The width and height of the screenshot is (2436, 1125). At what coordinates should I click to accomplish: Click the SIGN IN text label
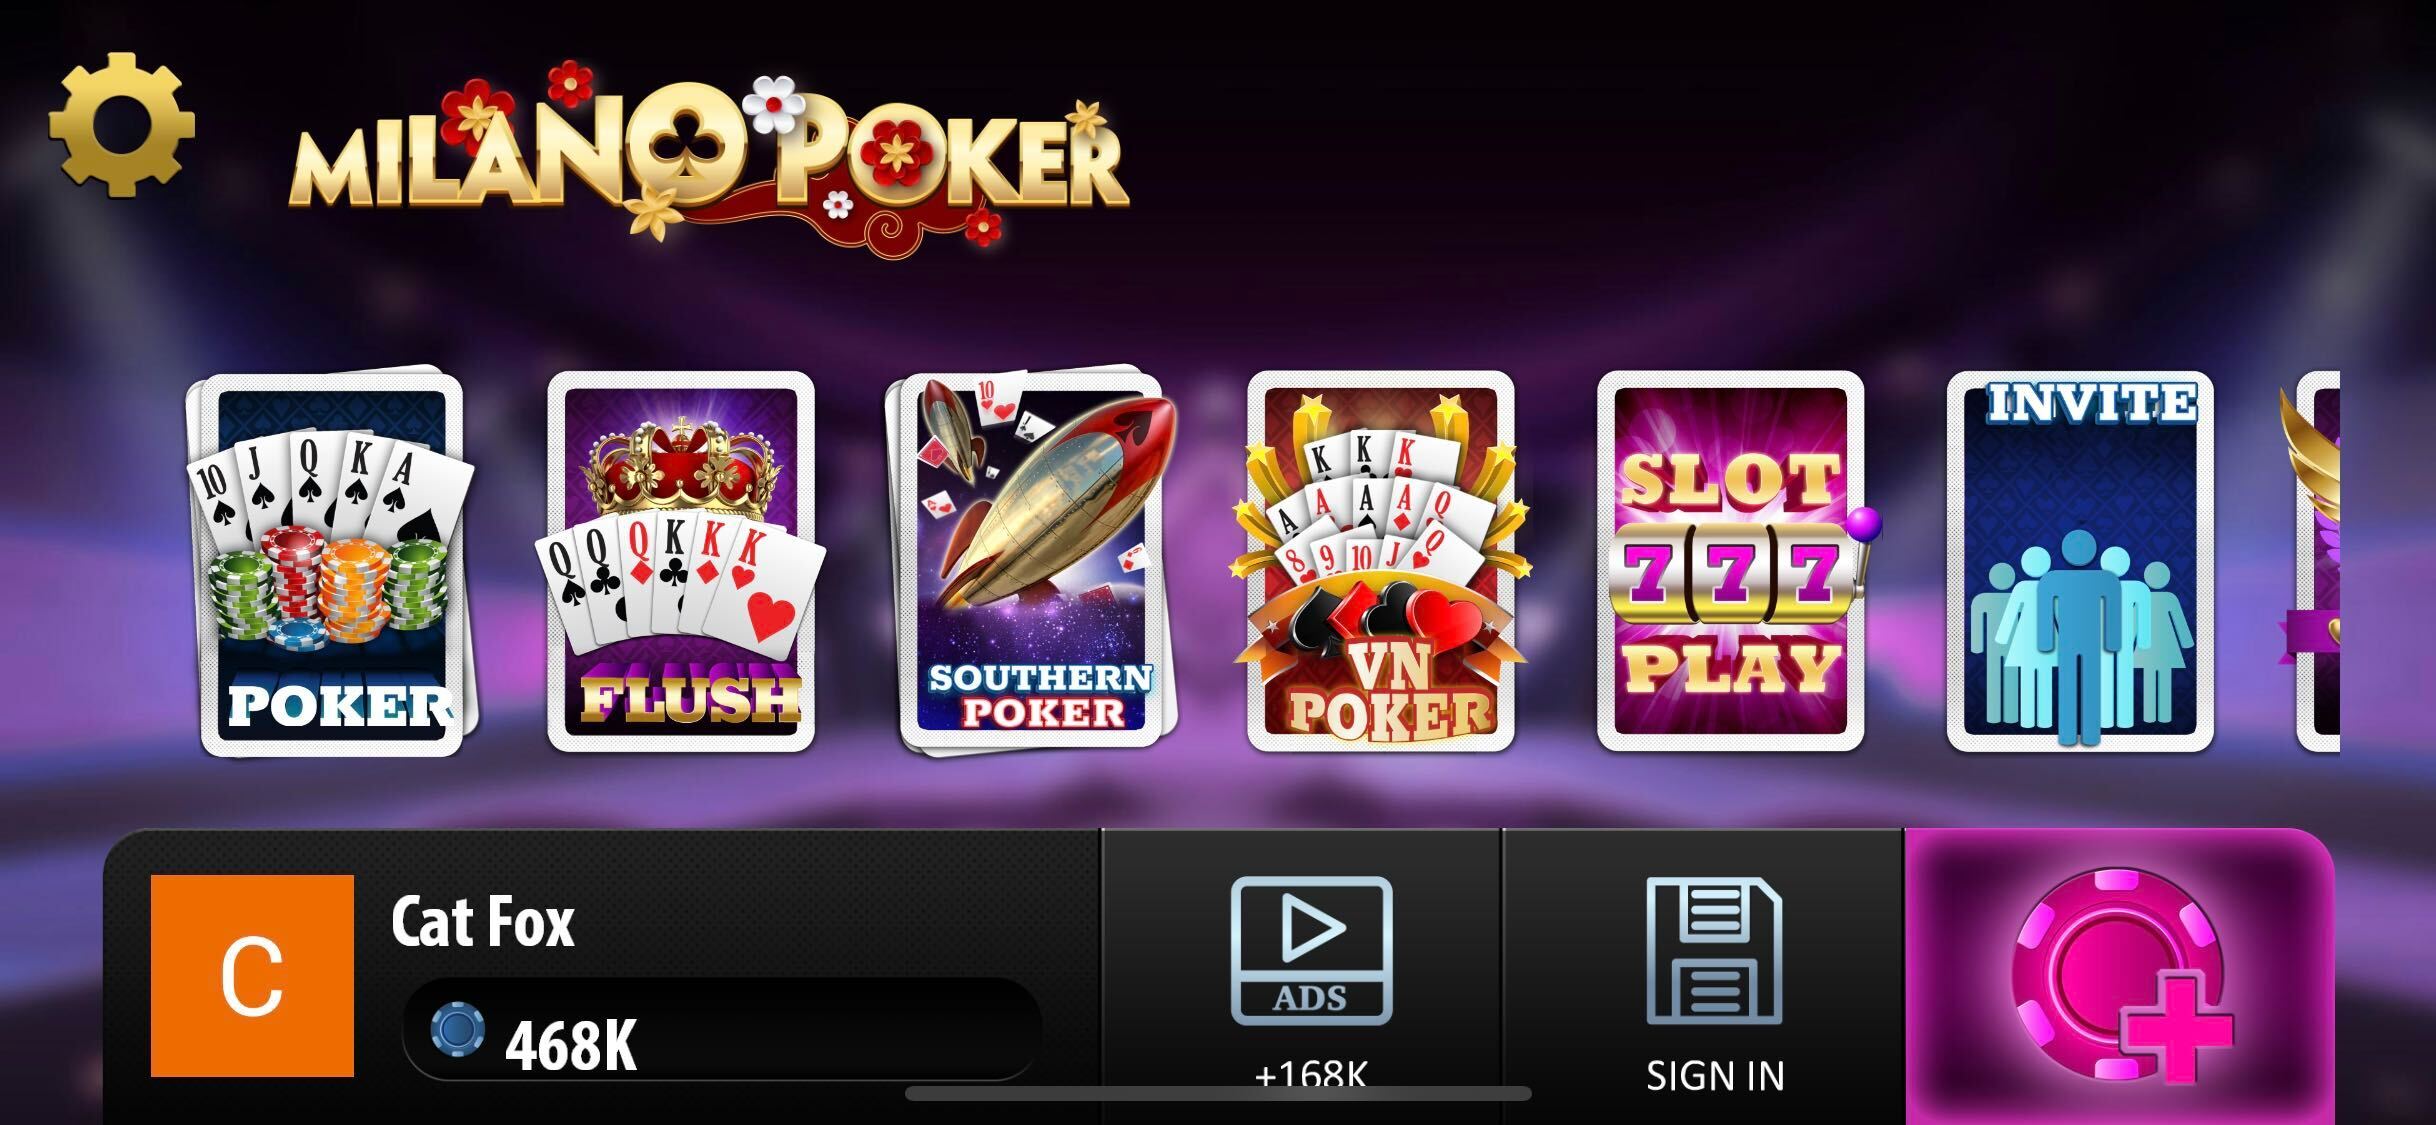point(1715,1076)
